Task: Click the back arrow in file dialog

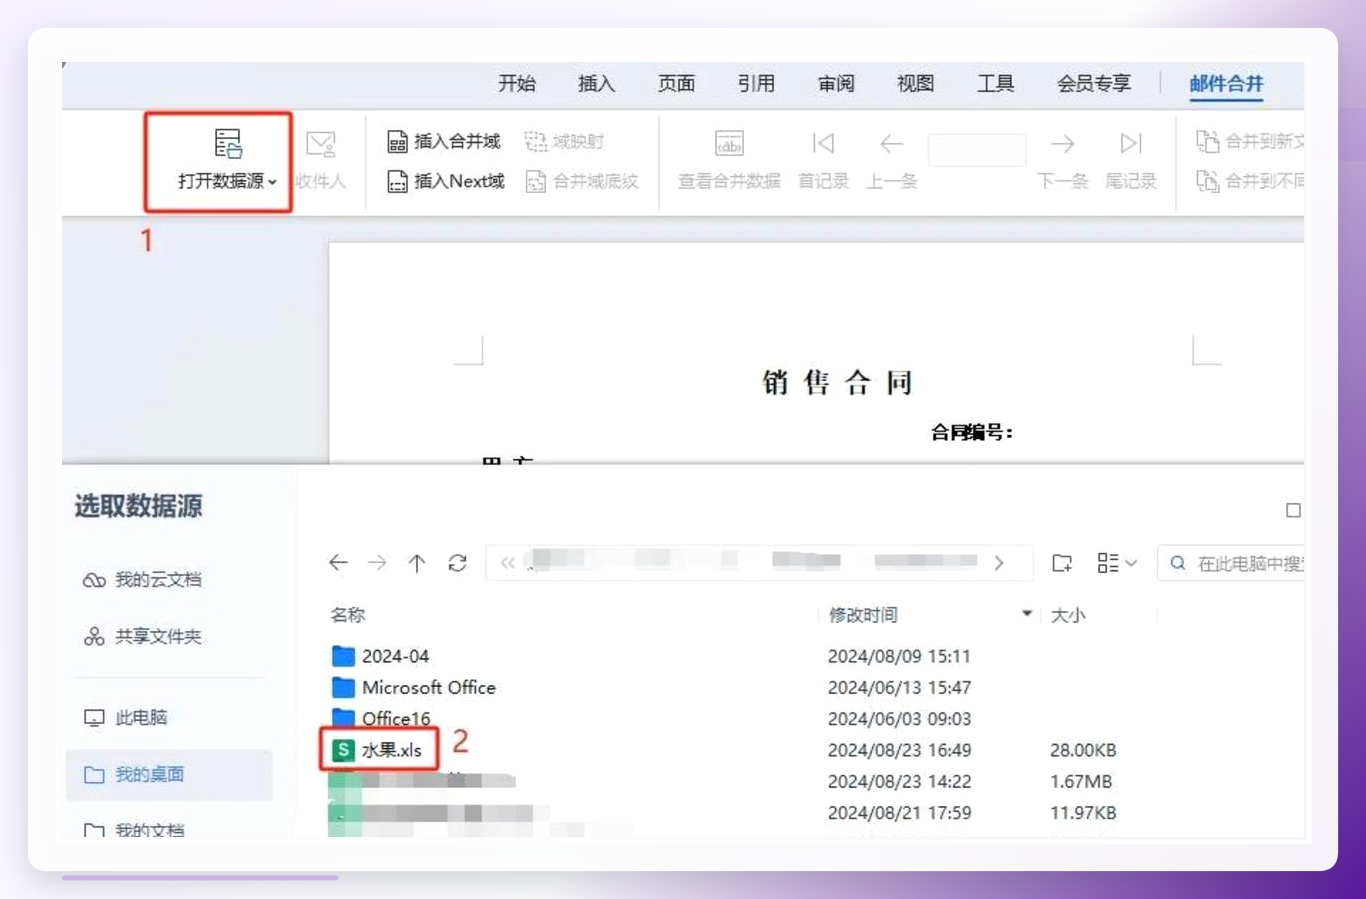Action: [338, 563]
